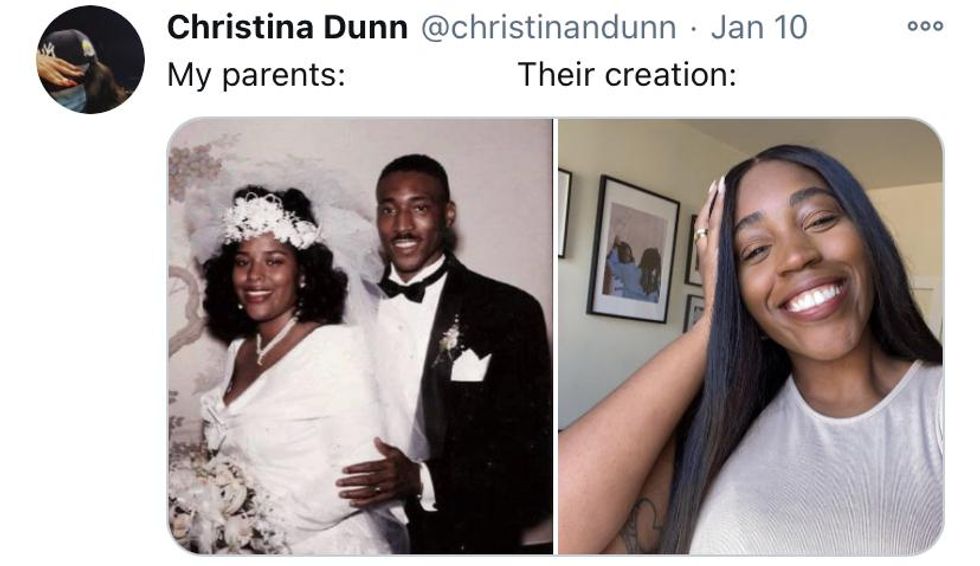Click the groom's boutonniere flower
Image resolution: width=980 pixels, height=566 pixels.
tap(448, 342)
